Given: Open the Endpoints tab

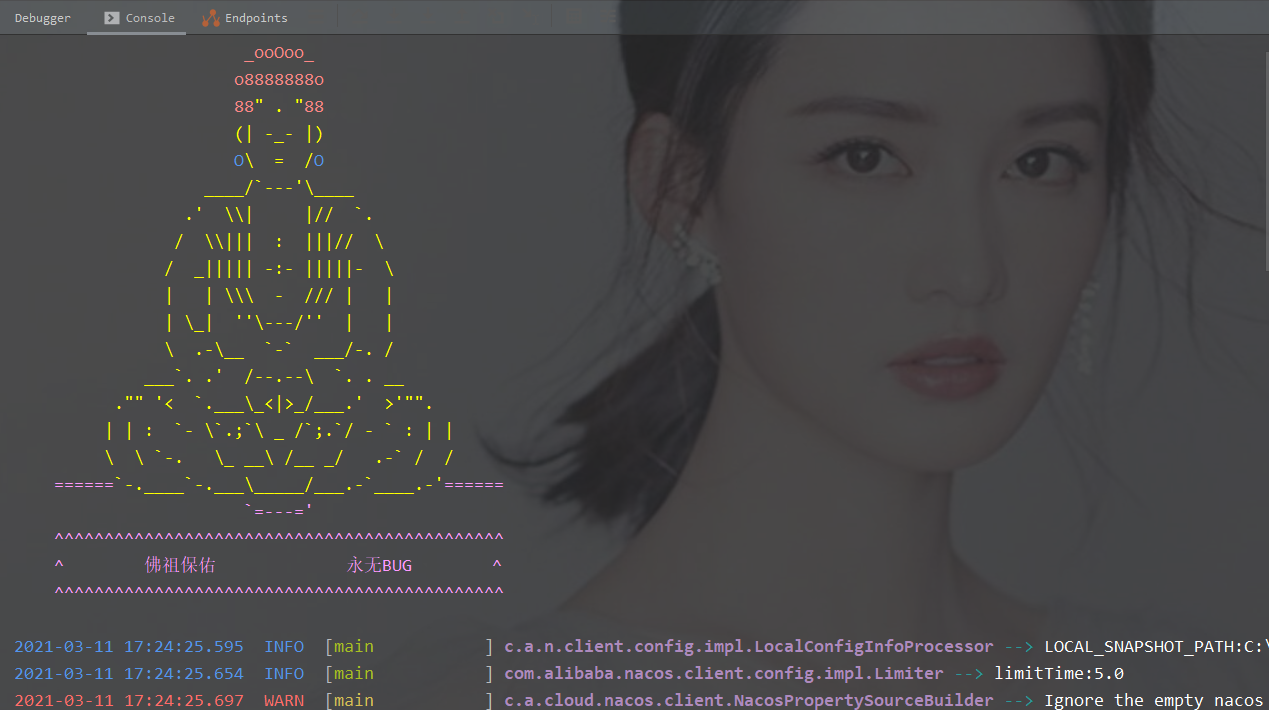Looking at the screenshot, I should coord(257,17).
